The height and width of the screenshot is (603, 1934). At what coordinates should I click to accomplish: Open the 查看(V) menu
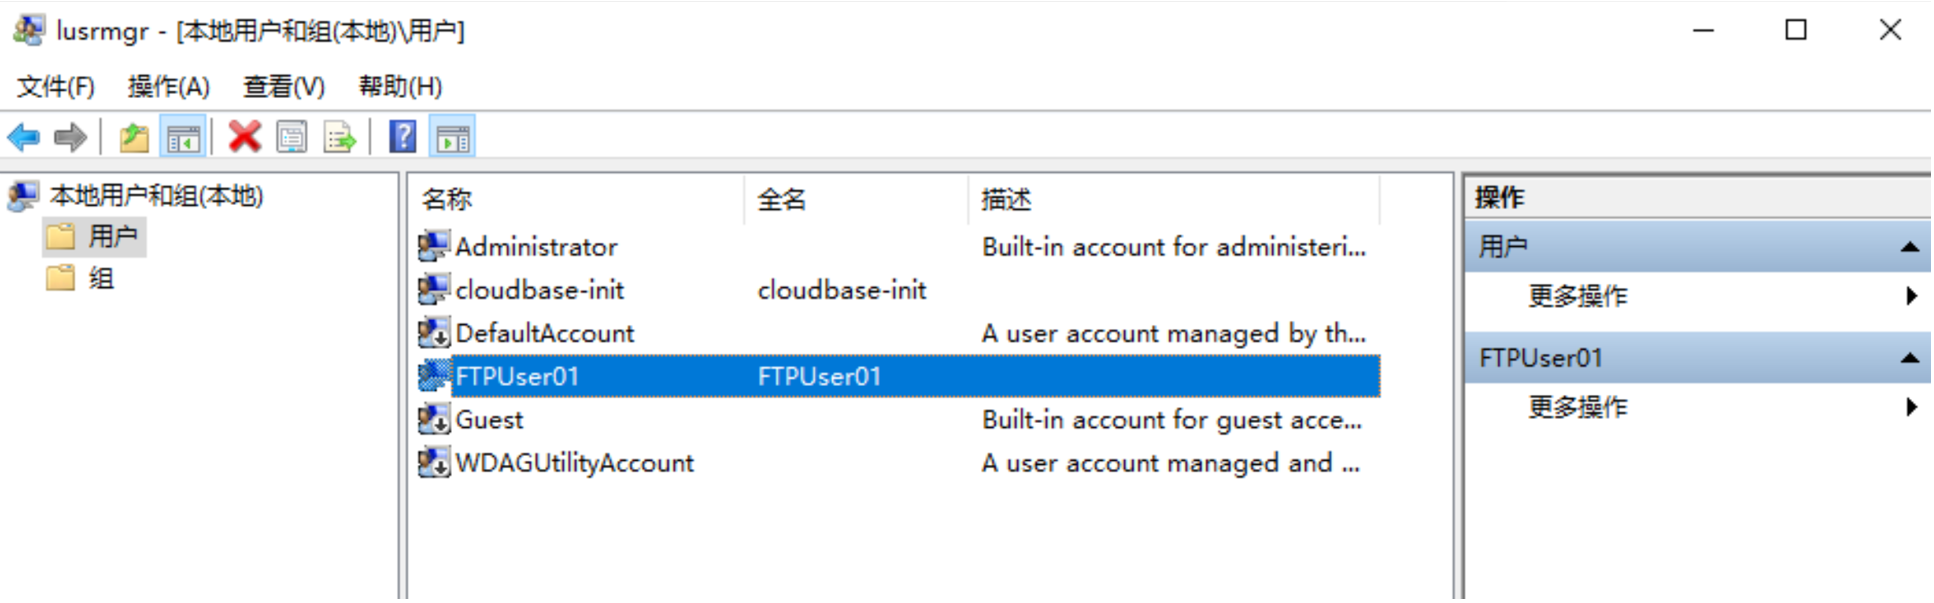point(284,87)
